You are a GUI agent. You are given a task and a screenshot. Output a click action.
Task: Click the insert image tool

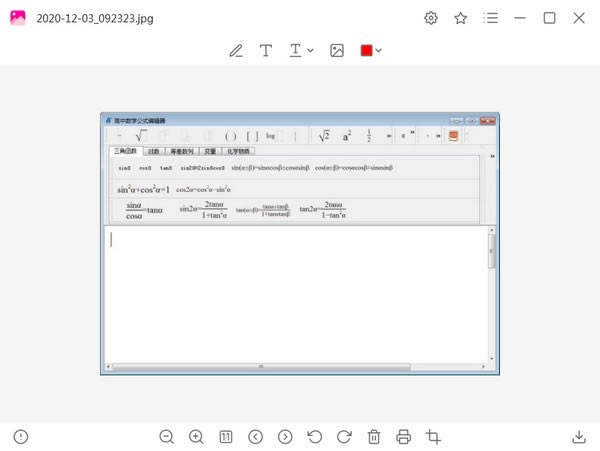tap(337, 50)
